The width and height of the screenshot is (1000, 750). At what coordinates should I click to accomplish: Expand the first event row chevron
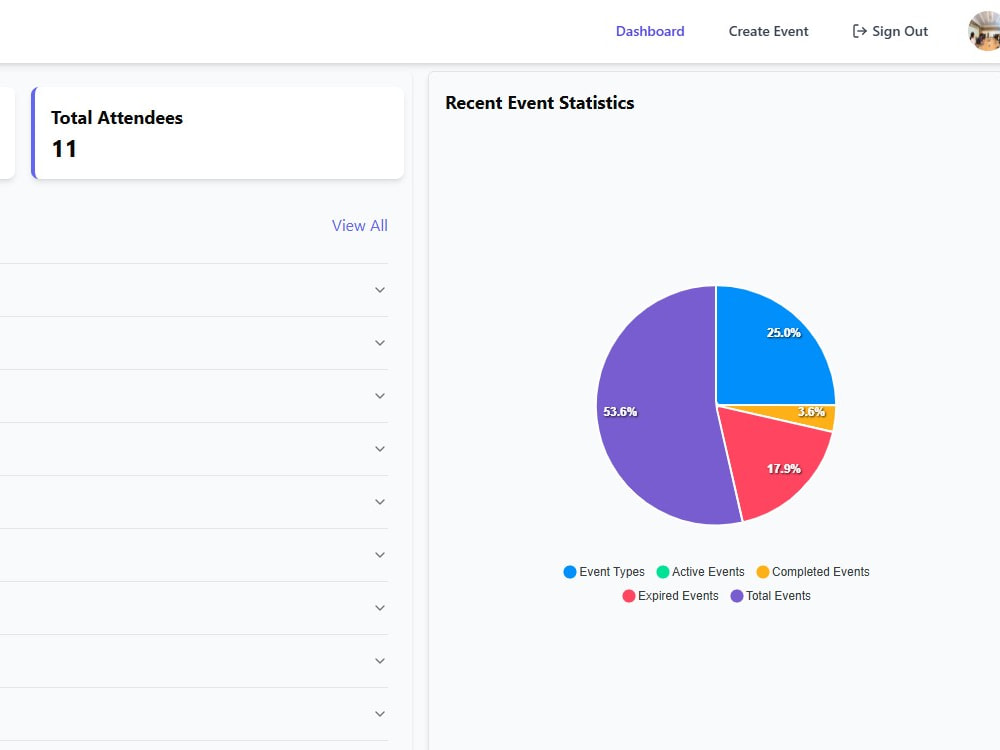coord(380,290)
